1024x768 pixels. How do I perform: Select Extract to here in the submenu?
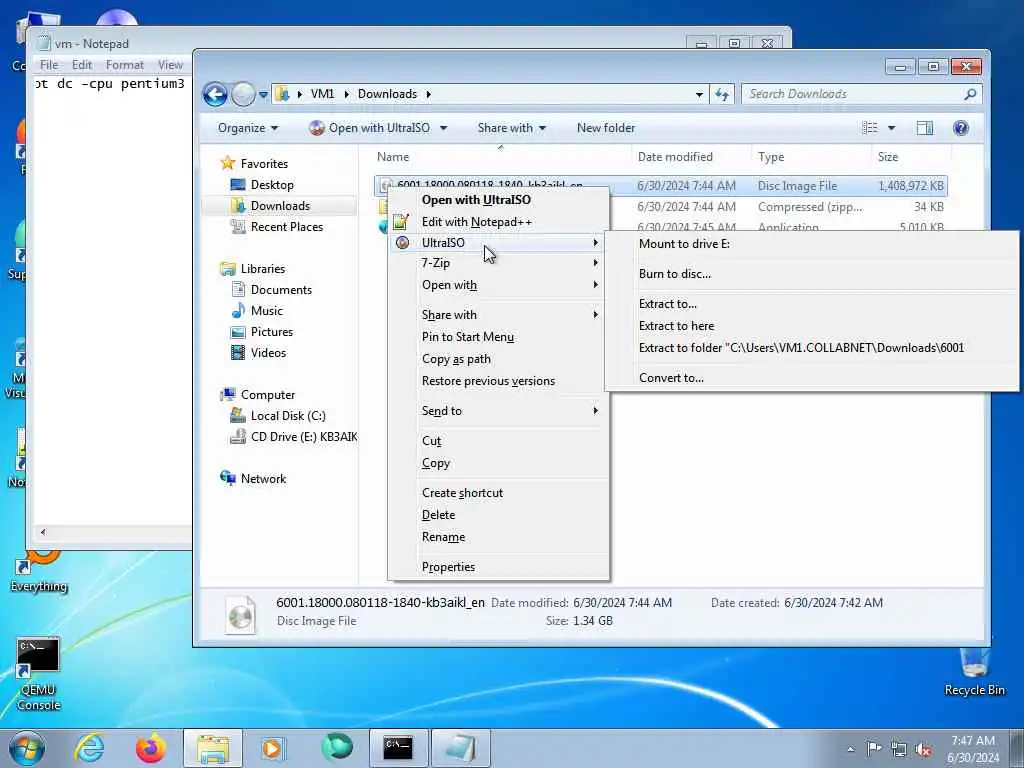point(812,326)
